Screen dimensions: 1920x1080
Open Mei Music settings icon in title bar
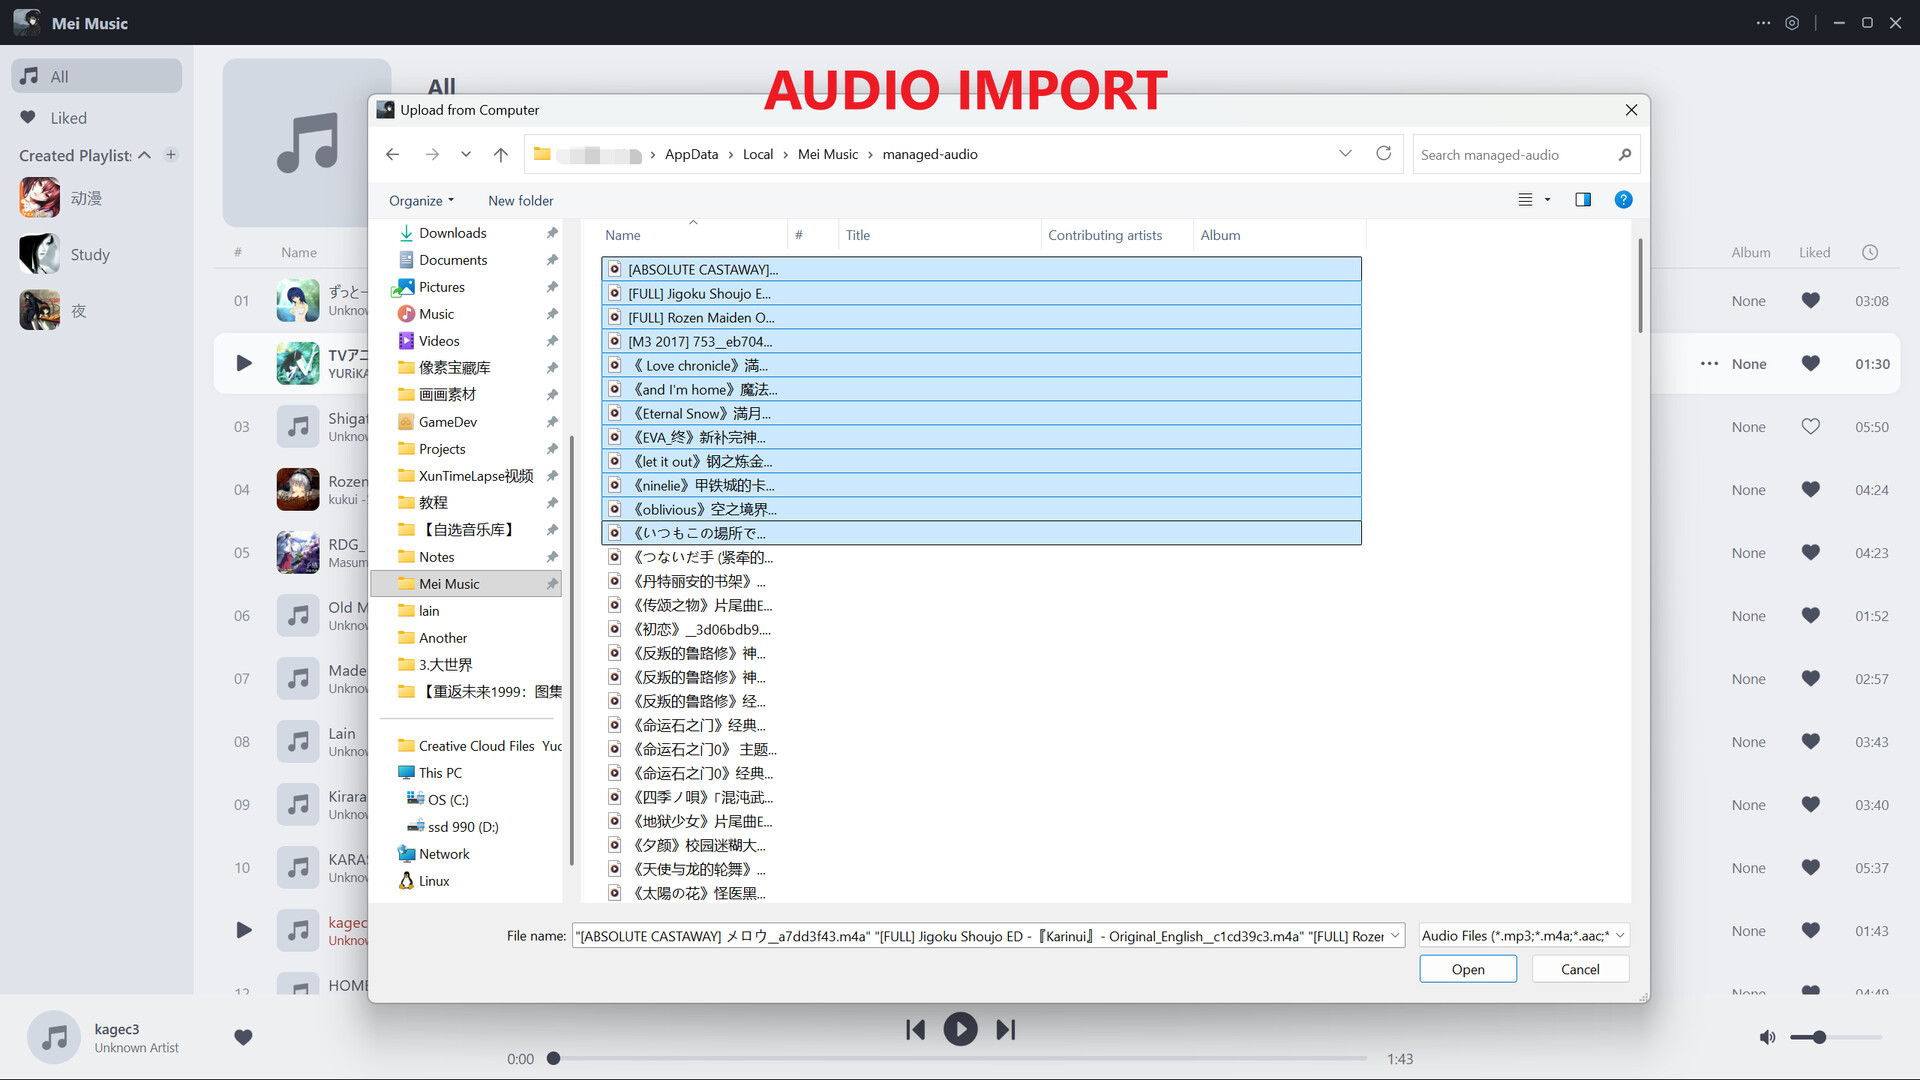(1792, 23)
